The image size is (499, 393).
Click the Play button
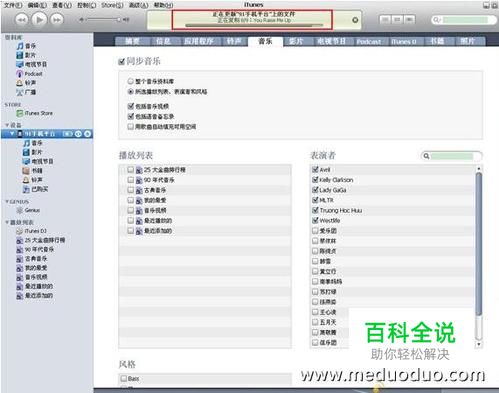point(39,20)
